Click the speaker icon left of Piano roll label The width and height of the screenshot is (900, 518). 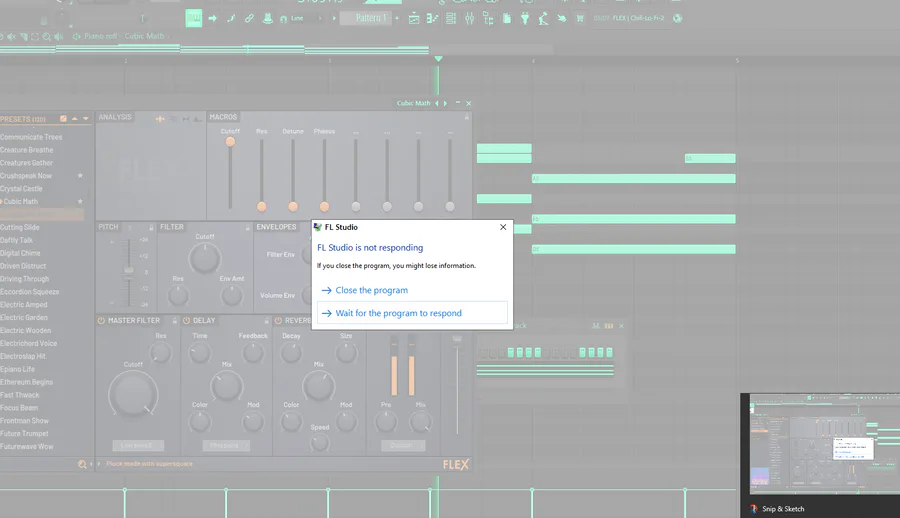click(76, 36)
